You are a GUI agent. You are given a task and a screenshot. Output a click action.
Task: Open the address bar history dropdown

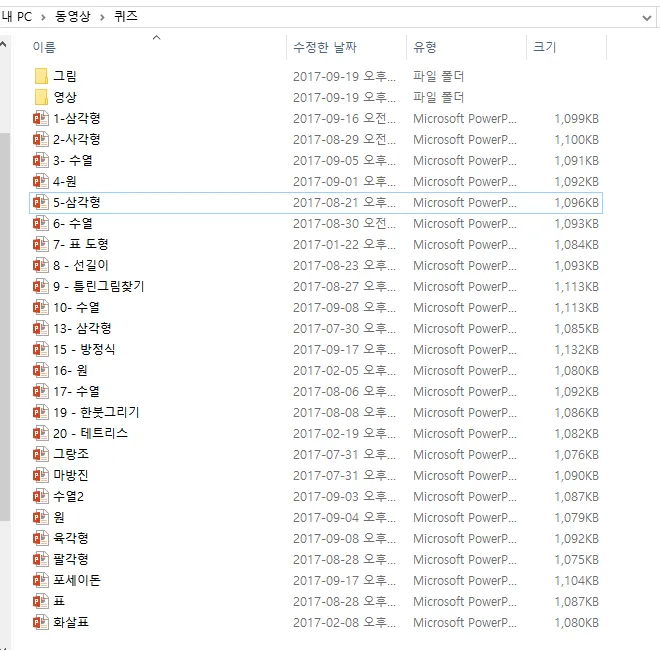[x=647, y=18]
